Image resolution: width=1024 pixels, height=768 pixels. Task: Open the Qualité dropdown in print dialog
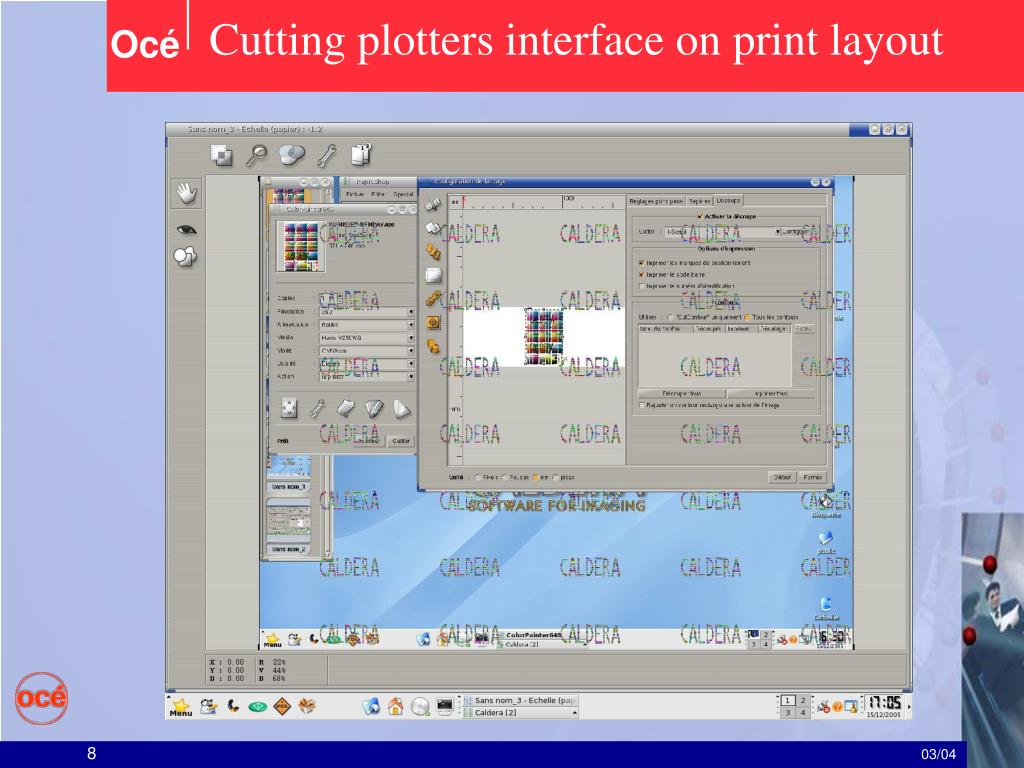(366, 364)
